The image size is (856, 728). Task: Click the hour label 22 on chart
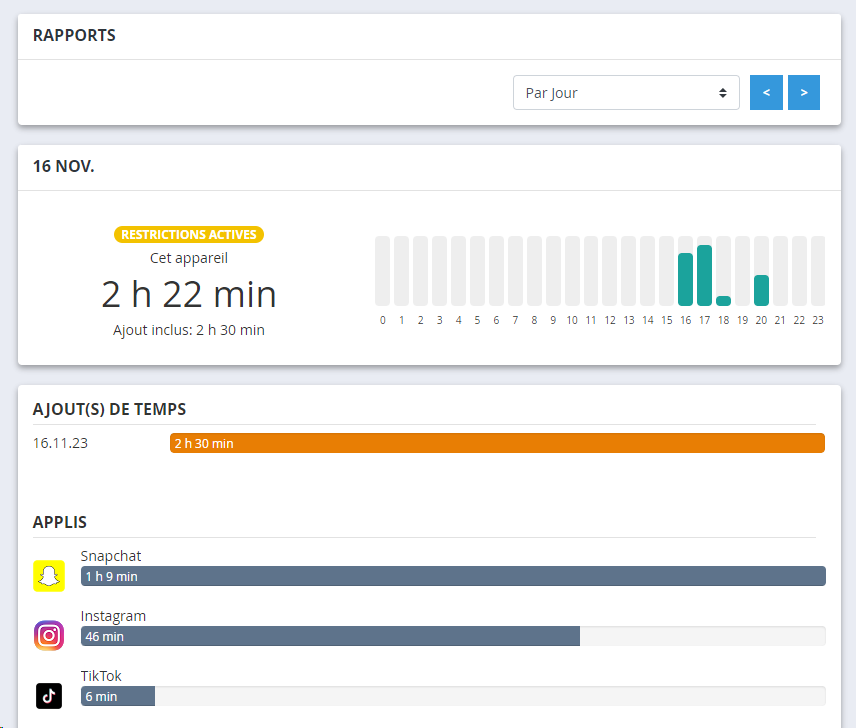799,320
